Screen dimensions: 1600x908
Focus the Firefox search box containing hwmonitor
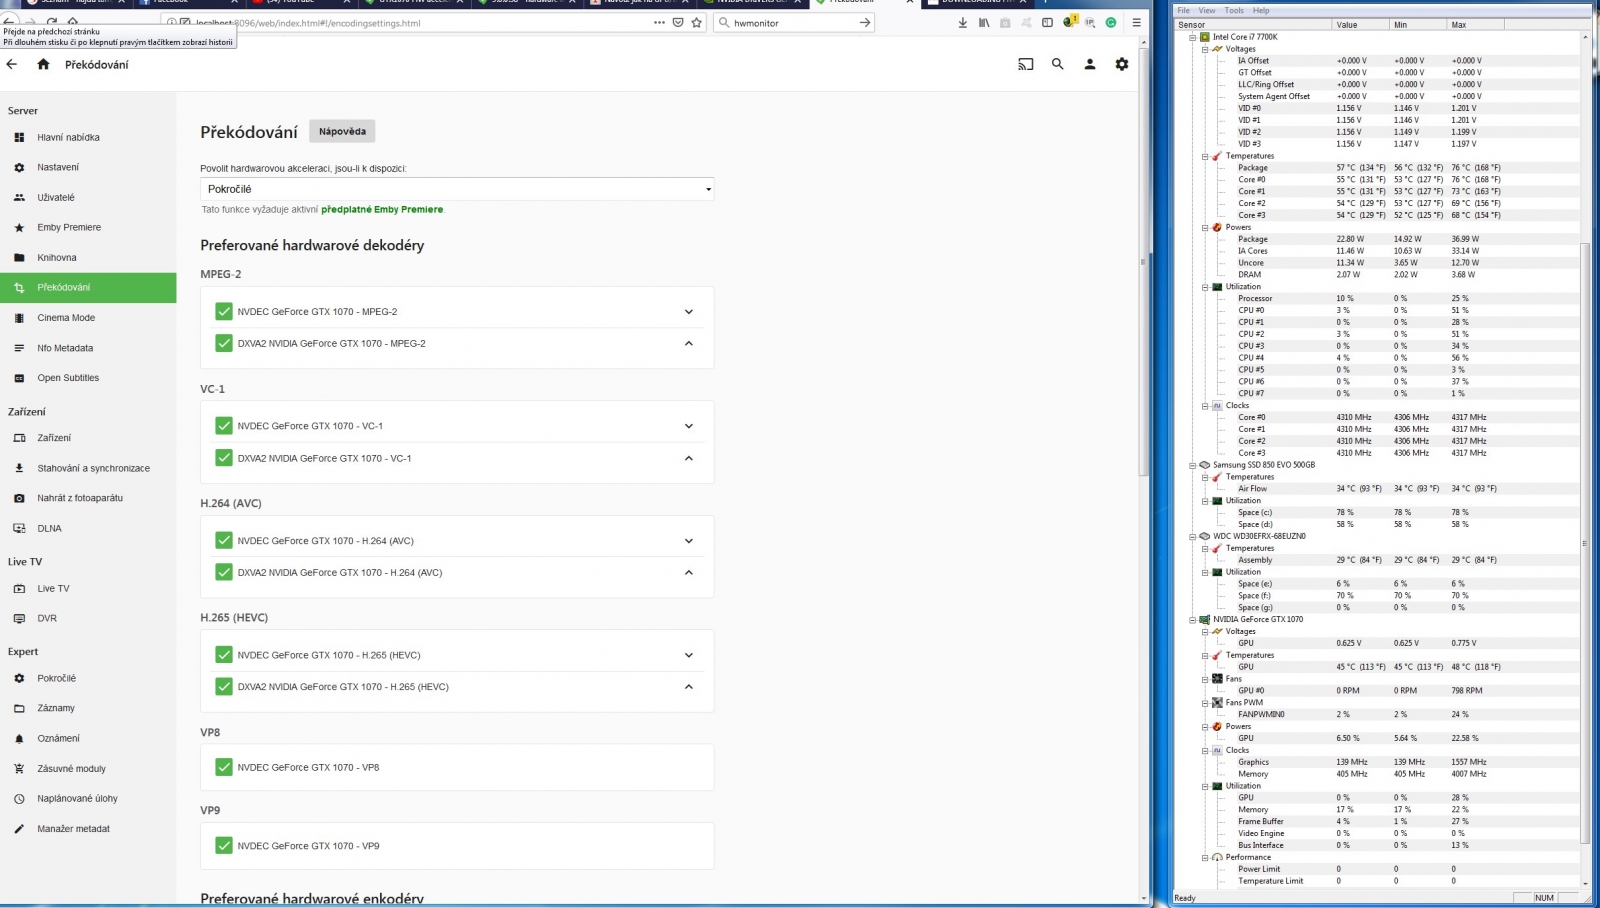[x=794, y=22]
